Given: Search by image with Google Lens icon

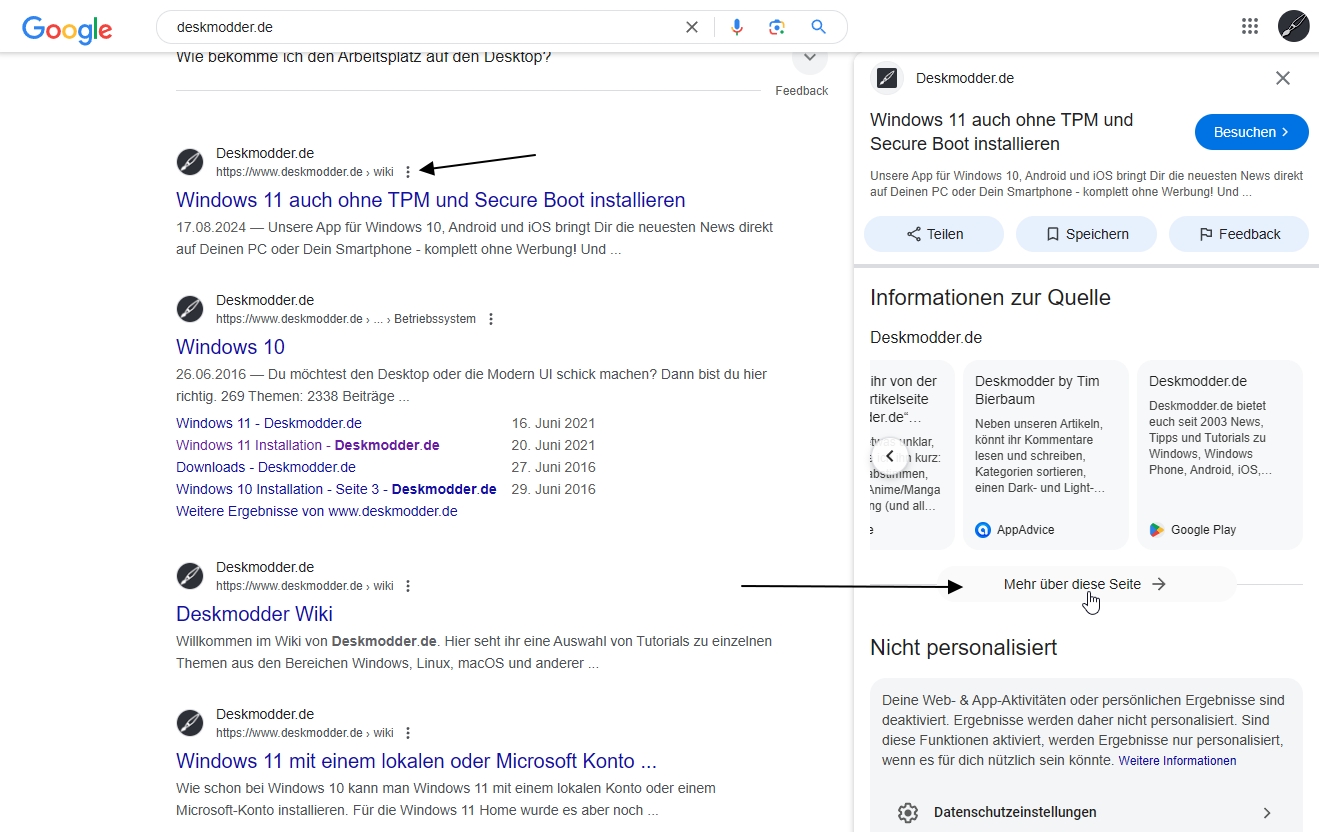Looking at the screenshot, I should click(x=777, y=27).
